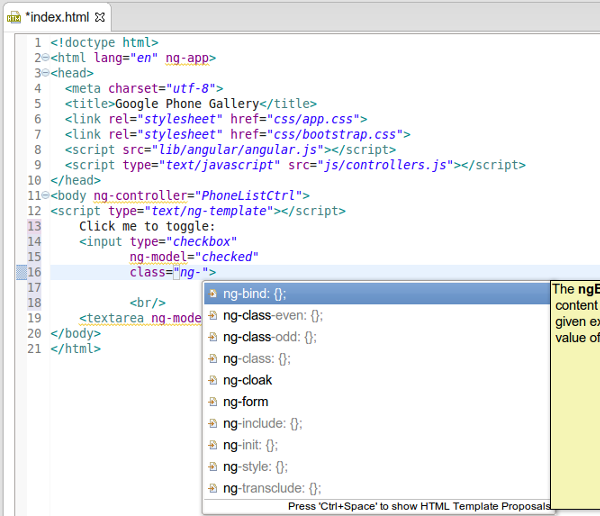600x516 pixels.
Task: Click the 'Click me to toggle:' text
Action: [147, 226]
